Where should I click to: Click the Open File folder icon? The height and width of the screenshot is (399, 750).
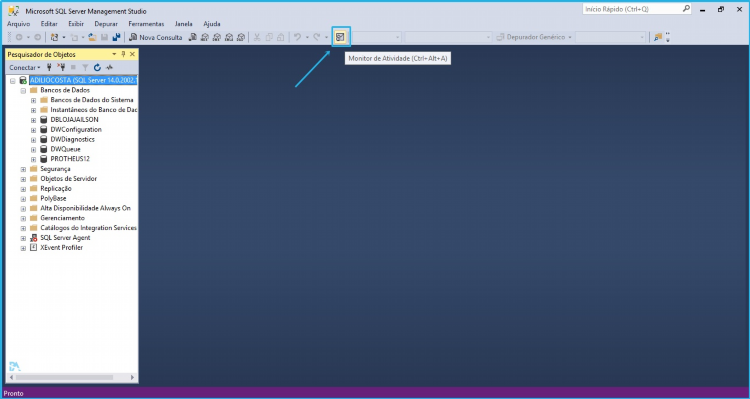(92, 37)
